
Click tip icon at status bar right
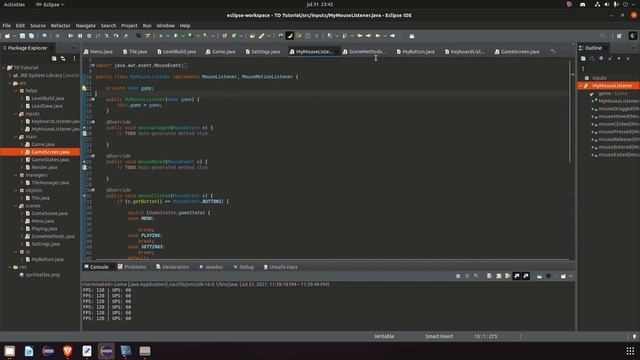(634, 337)
